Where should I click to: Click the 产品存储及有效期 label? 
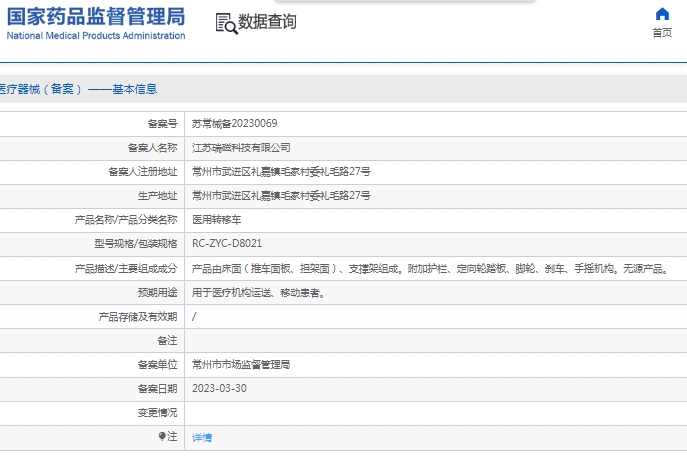pyautogui.click(x=138, y=316)
